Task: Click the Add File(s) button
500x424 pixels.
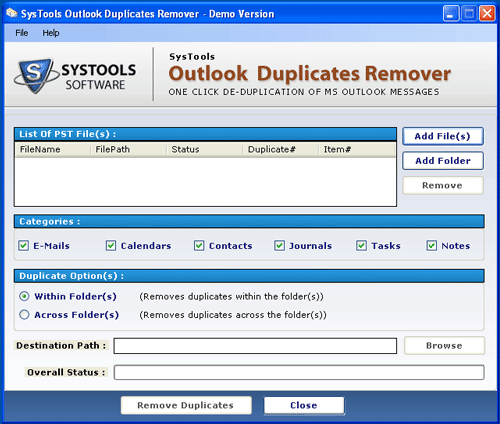Action: point(443,136)
